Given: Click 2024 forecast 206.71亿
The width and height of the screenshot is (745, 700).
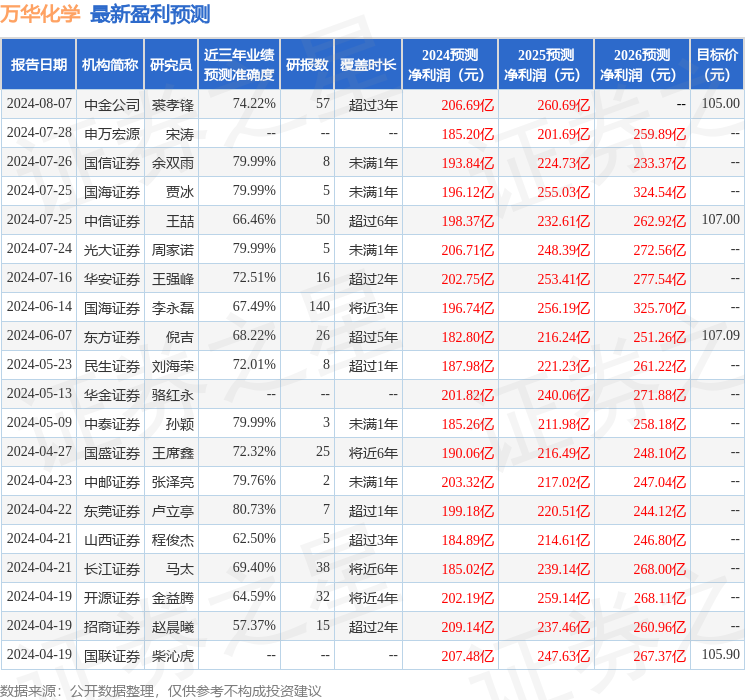Looking at the screenshot, I should (x=468, y=250).
